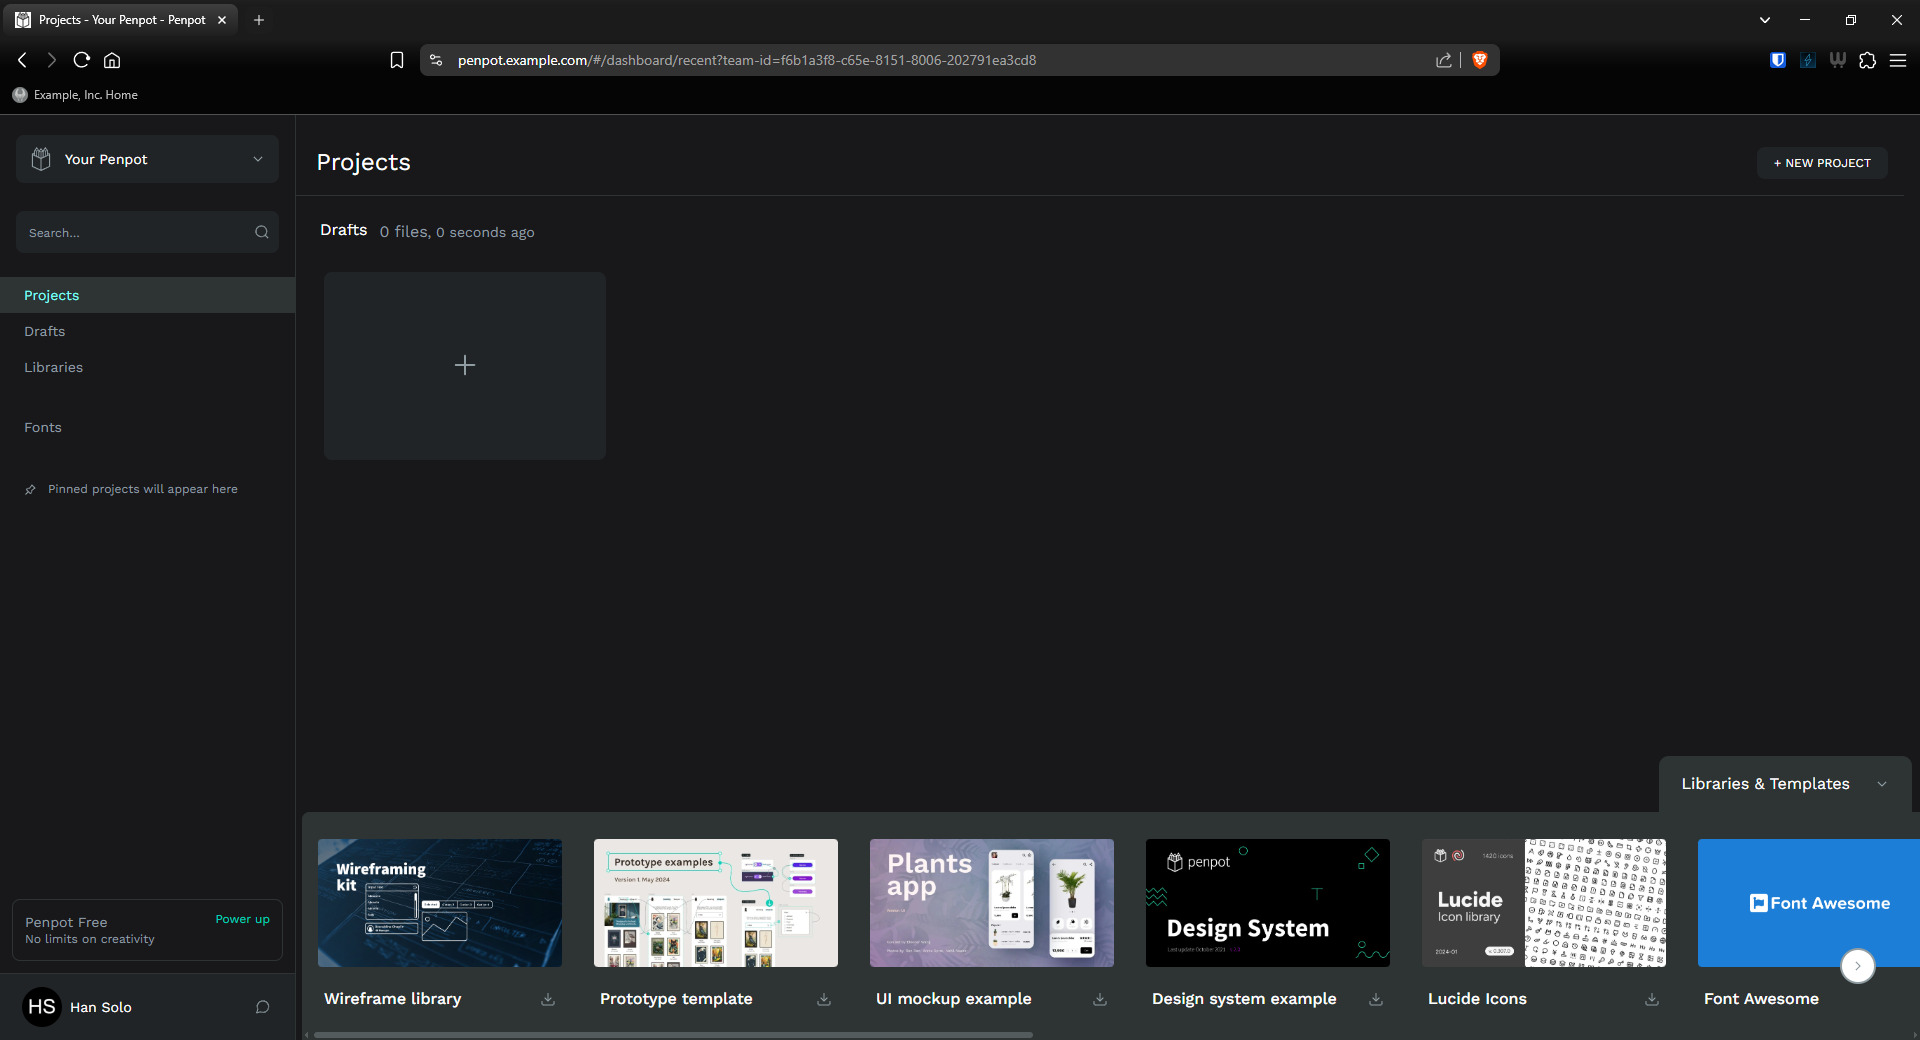Open the Fonts section
The width and height of the screenshot is (1920, 1040).
tap(43, 427)
